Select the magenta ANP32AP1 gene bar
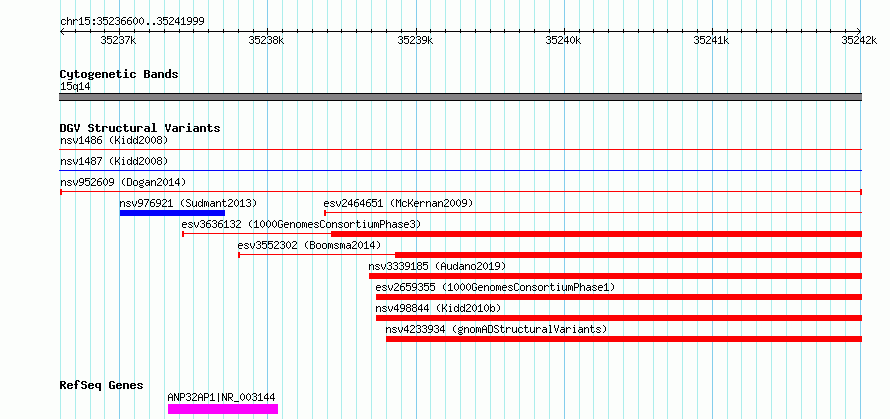Screen dimensions: 890x419 (x=223, y=409)
